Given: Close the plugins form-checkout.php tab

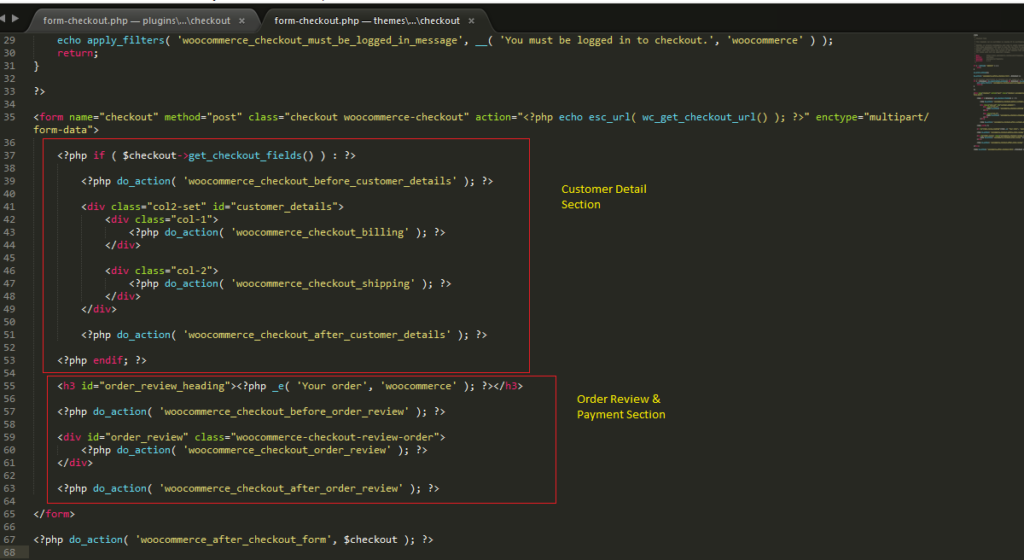Looking at the screenshot, I should (x=240, y=20).
